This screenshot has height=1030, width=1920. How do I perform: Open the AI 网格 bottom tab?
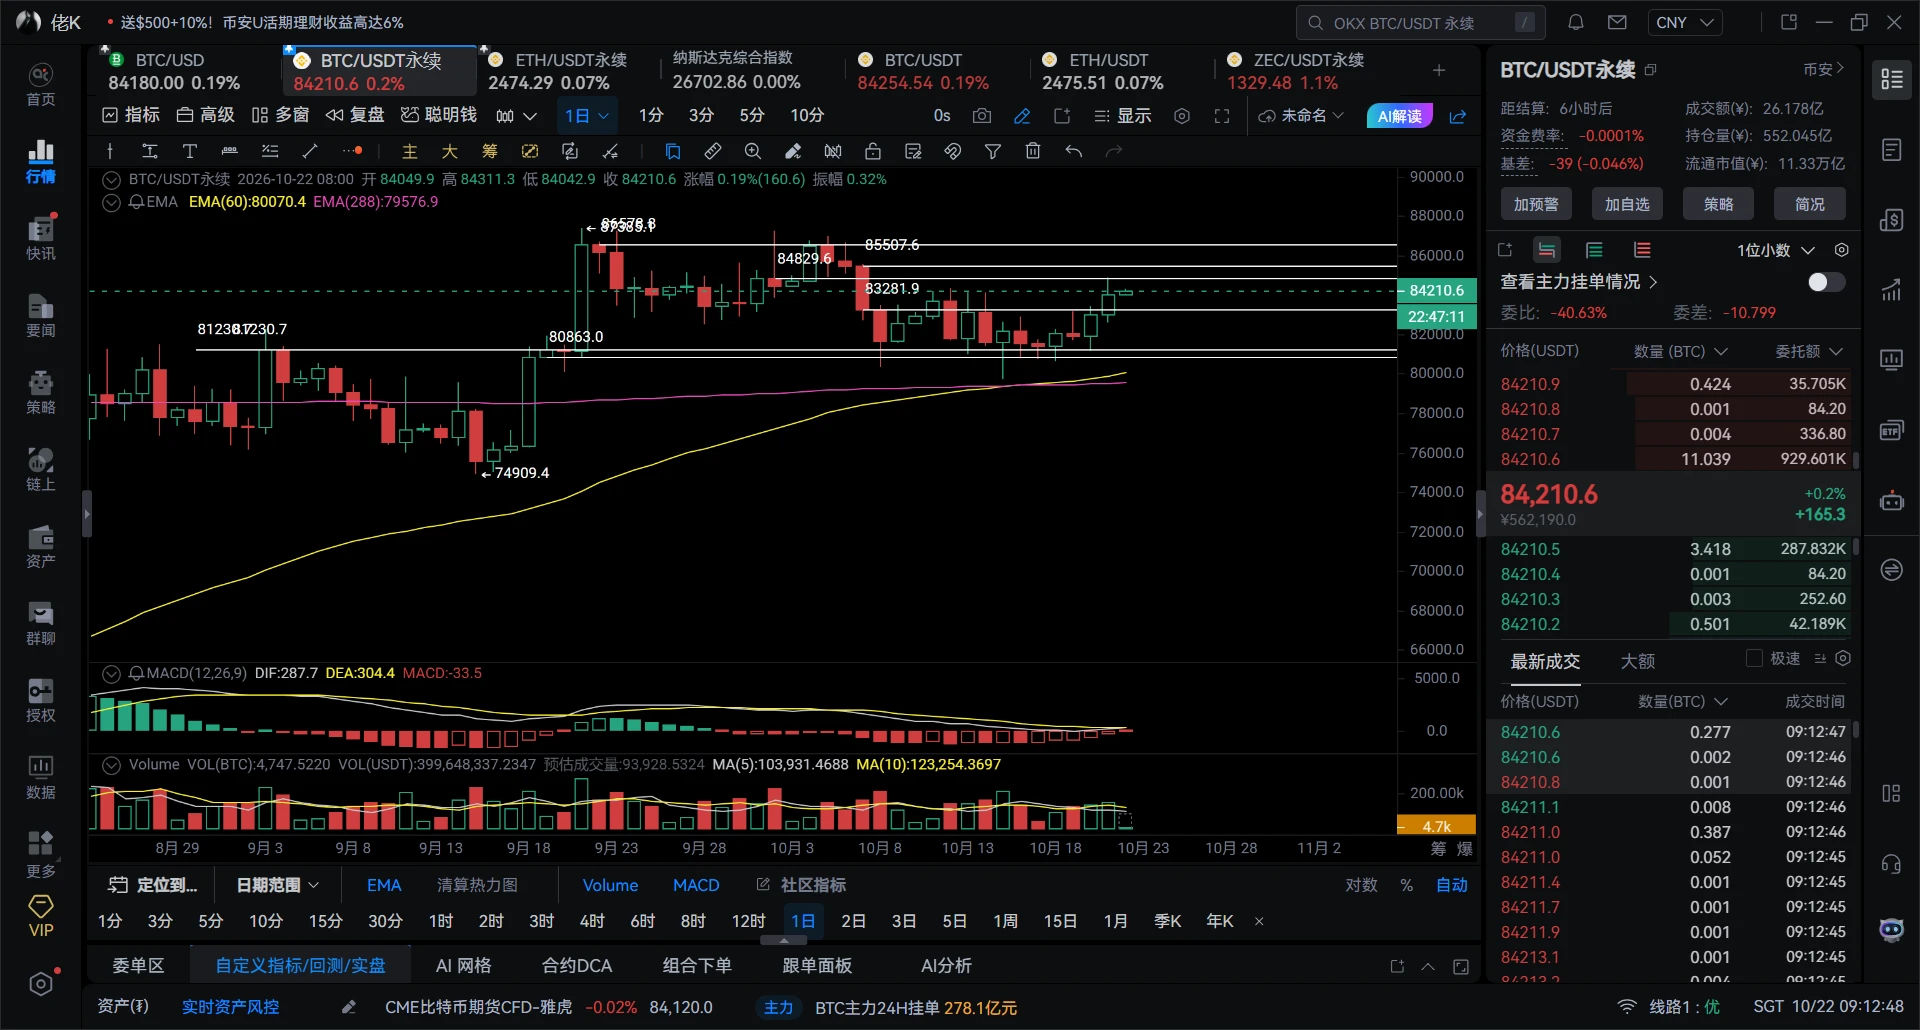point(463,966)
